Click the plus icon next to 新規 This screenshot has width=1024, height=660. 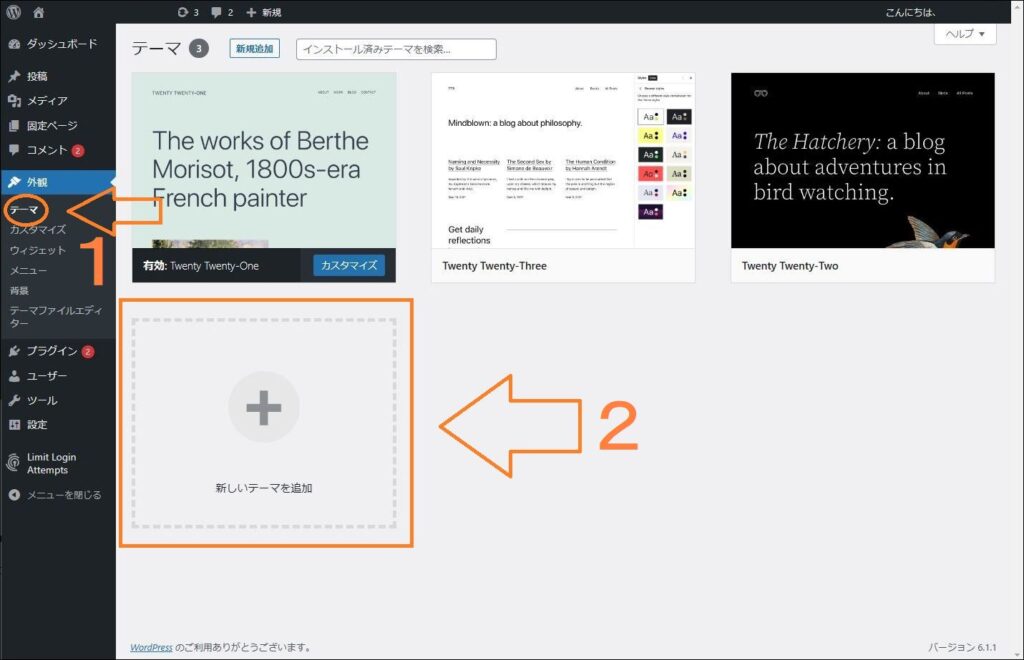point(251,12)
